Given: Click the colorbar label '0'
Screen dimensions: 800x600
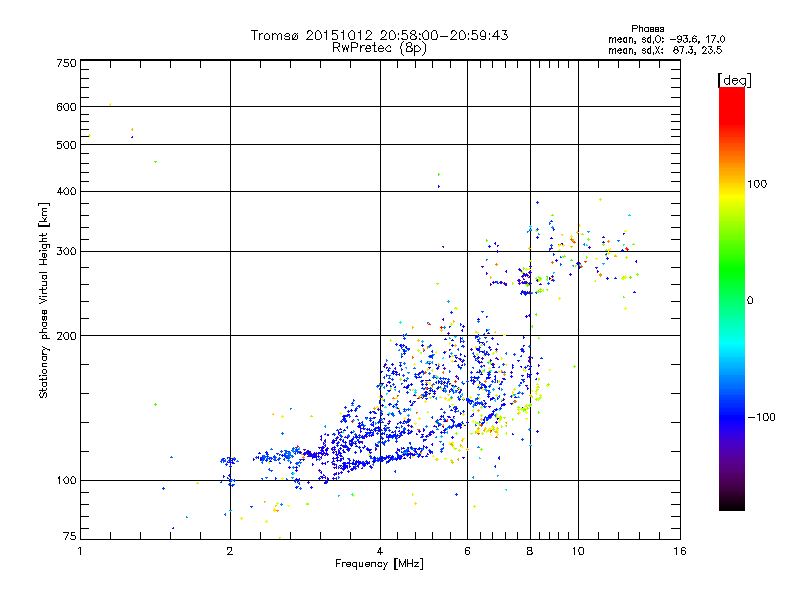Looking at the screenshot, I should [750, 301].
